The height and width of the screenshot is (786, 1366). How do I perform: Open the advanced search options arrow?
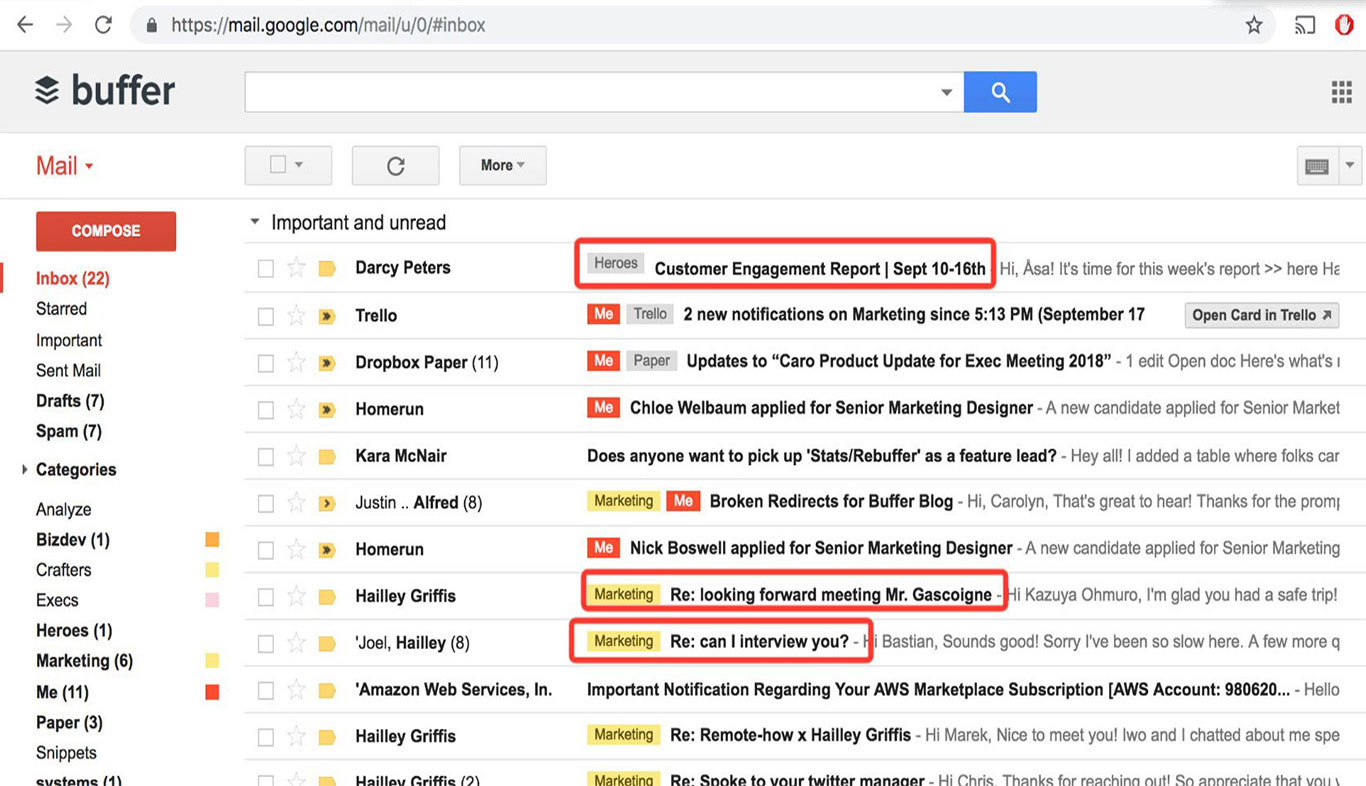tap(946, 91)
